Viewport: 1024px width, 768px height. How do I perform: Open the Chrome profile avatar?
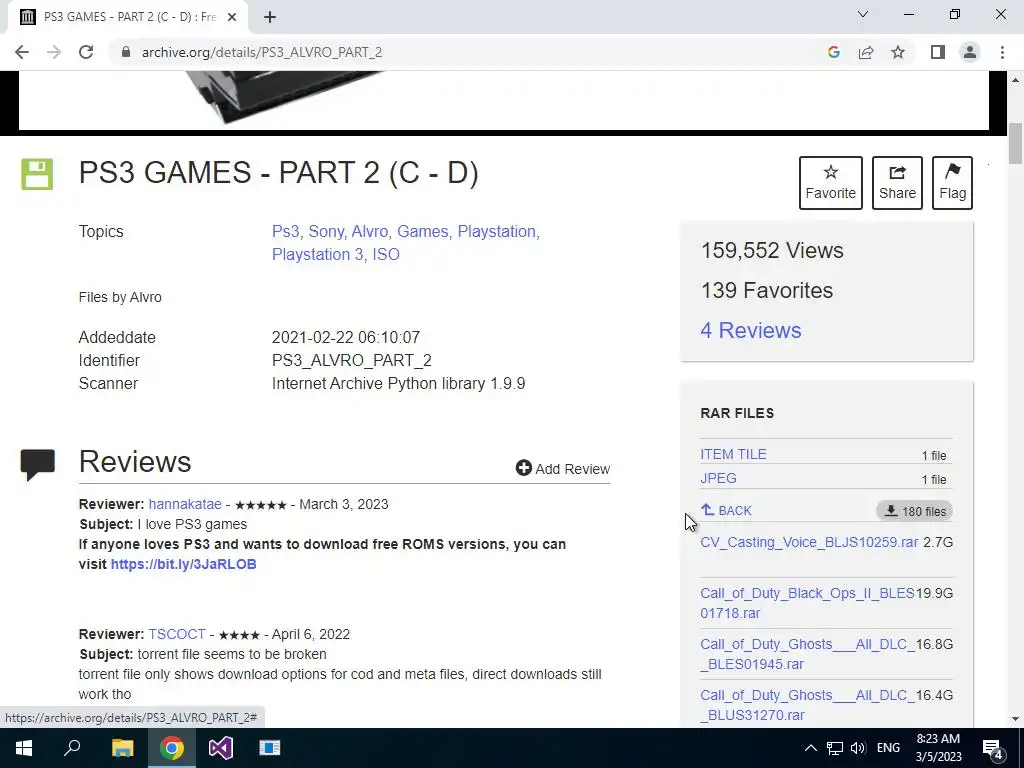970,52
